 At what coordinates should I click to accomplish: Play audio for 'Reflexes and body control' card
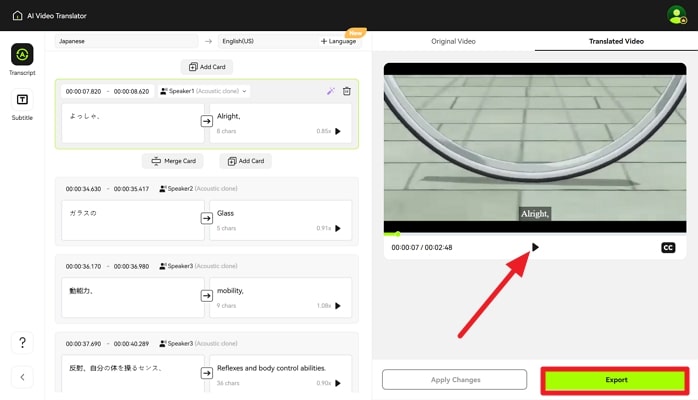point(338,383)
